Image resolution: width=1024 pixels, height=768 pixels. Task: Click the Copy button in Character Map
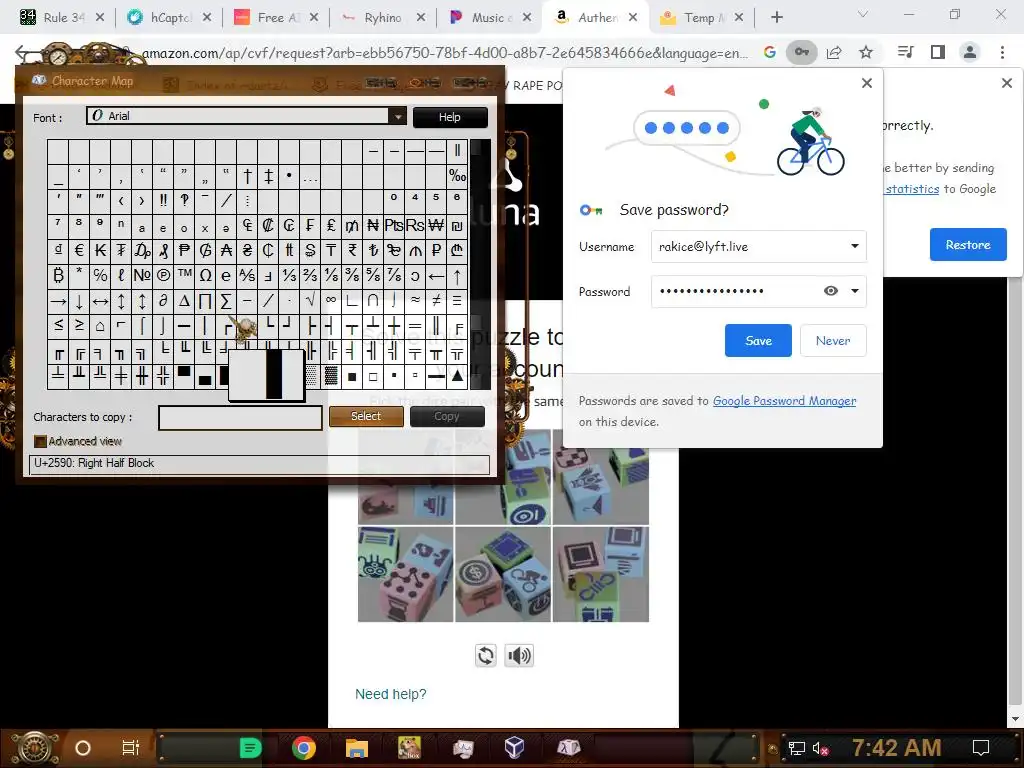point(447,416)
